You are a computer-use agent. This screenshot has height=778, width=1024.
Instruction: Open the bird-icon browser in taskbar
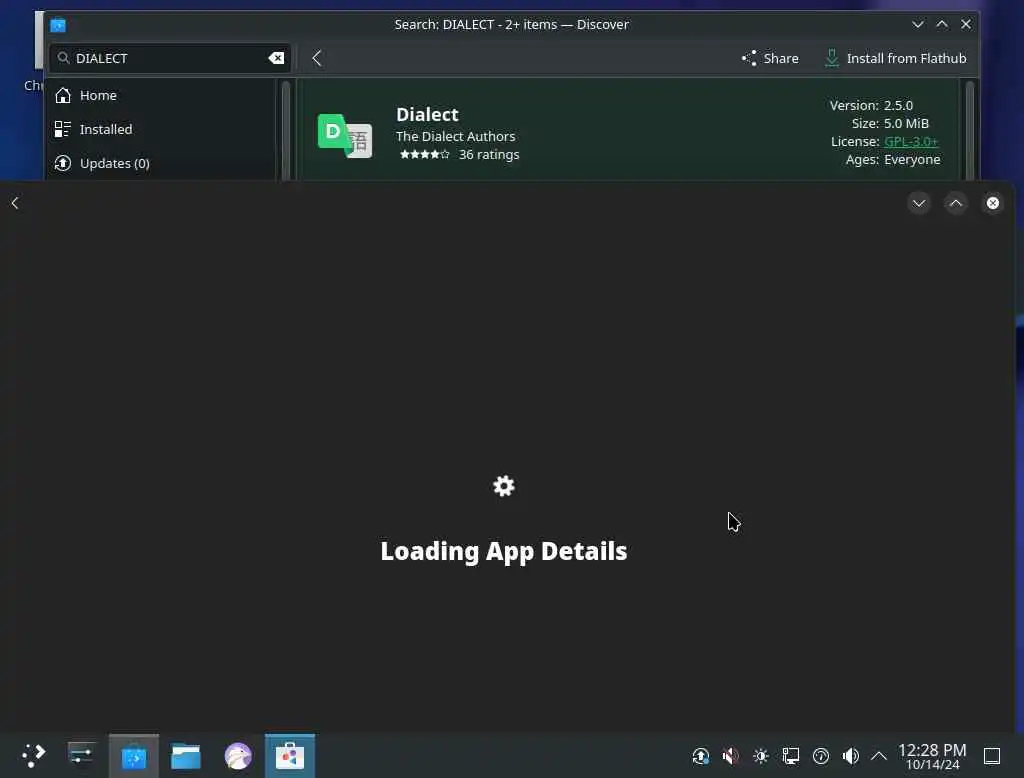(x=238, y=756)
